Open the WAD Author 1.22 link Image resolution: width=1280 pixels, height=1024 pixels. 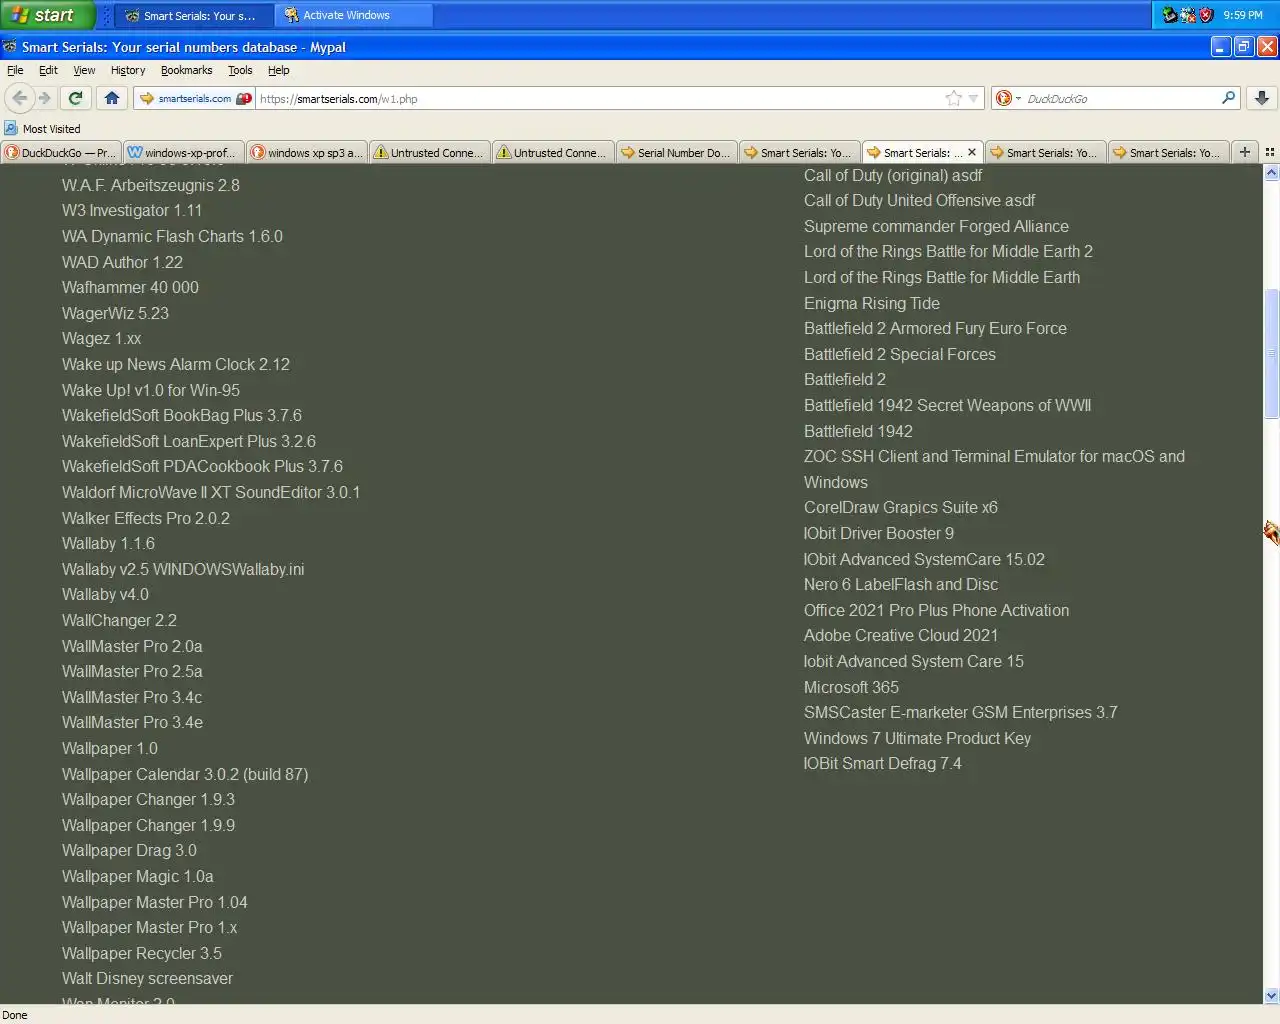point(122,262)
